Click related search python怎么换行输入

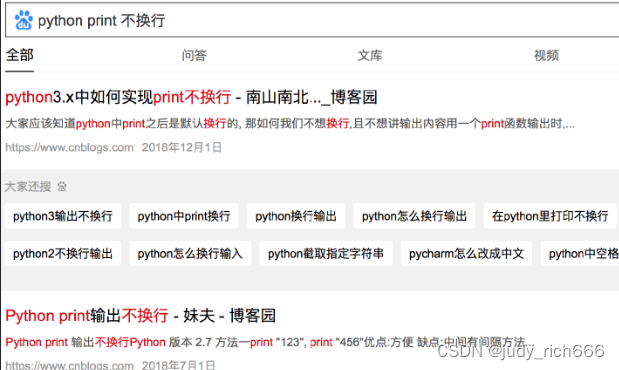click(190, 254)
